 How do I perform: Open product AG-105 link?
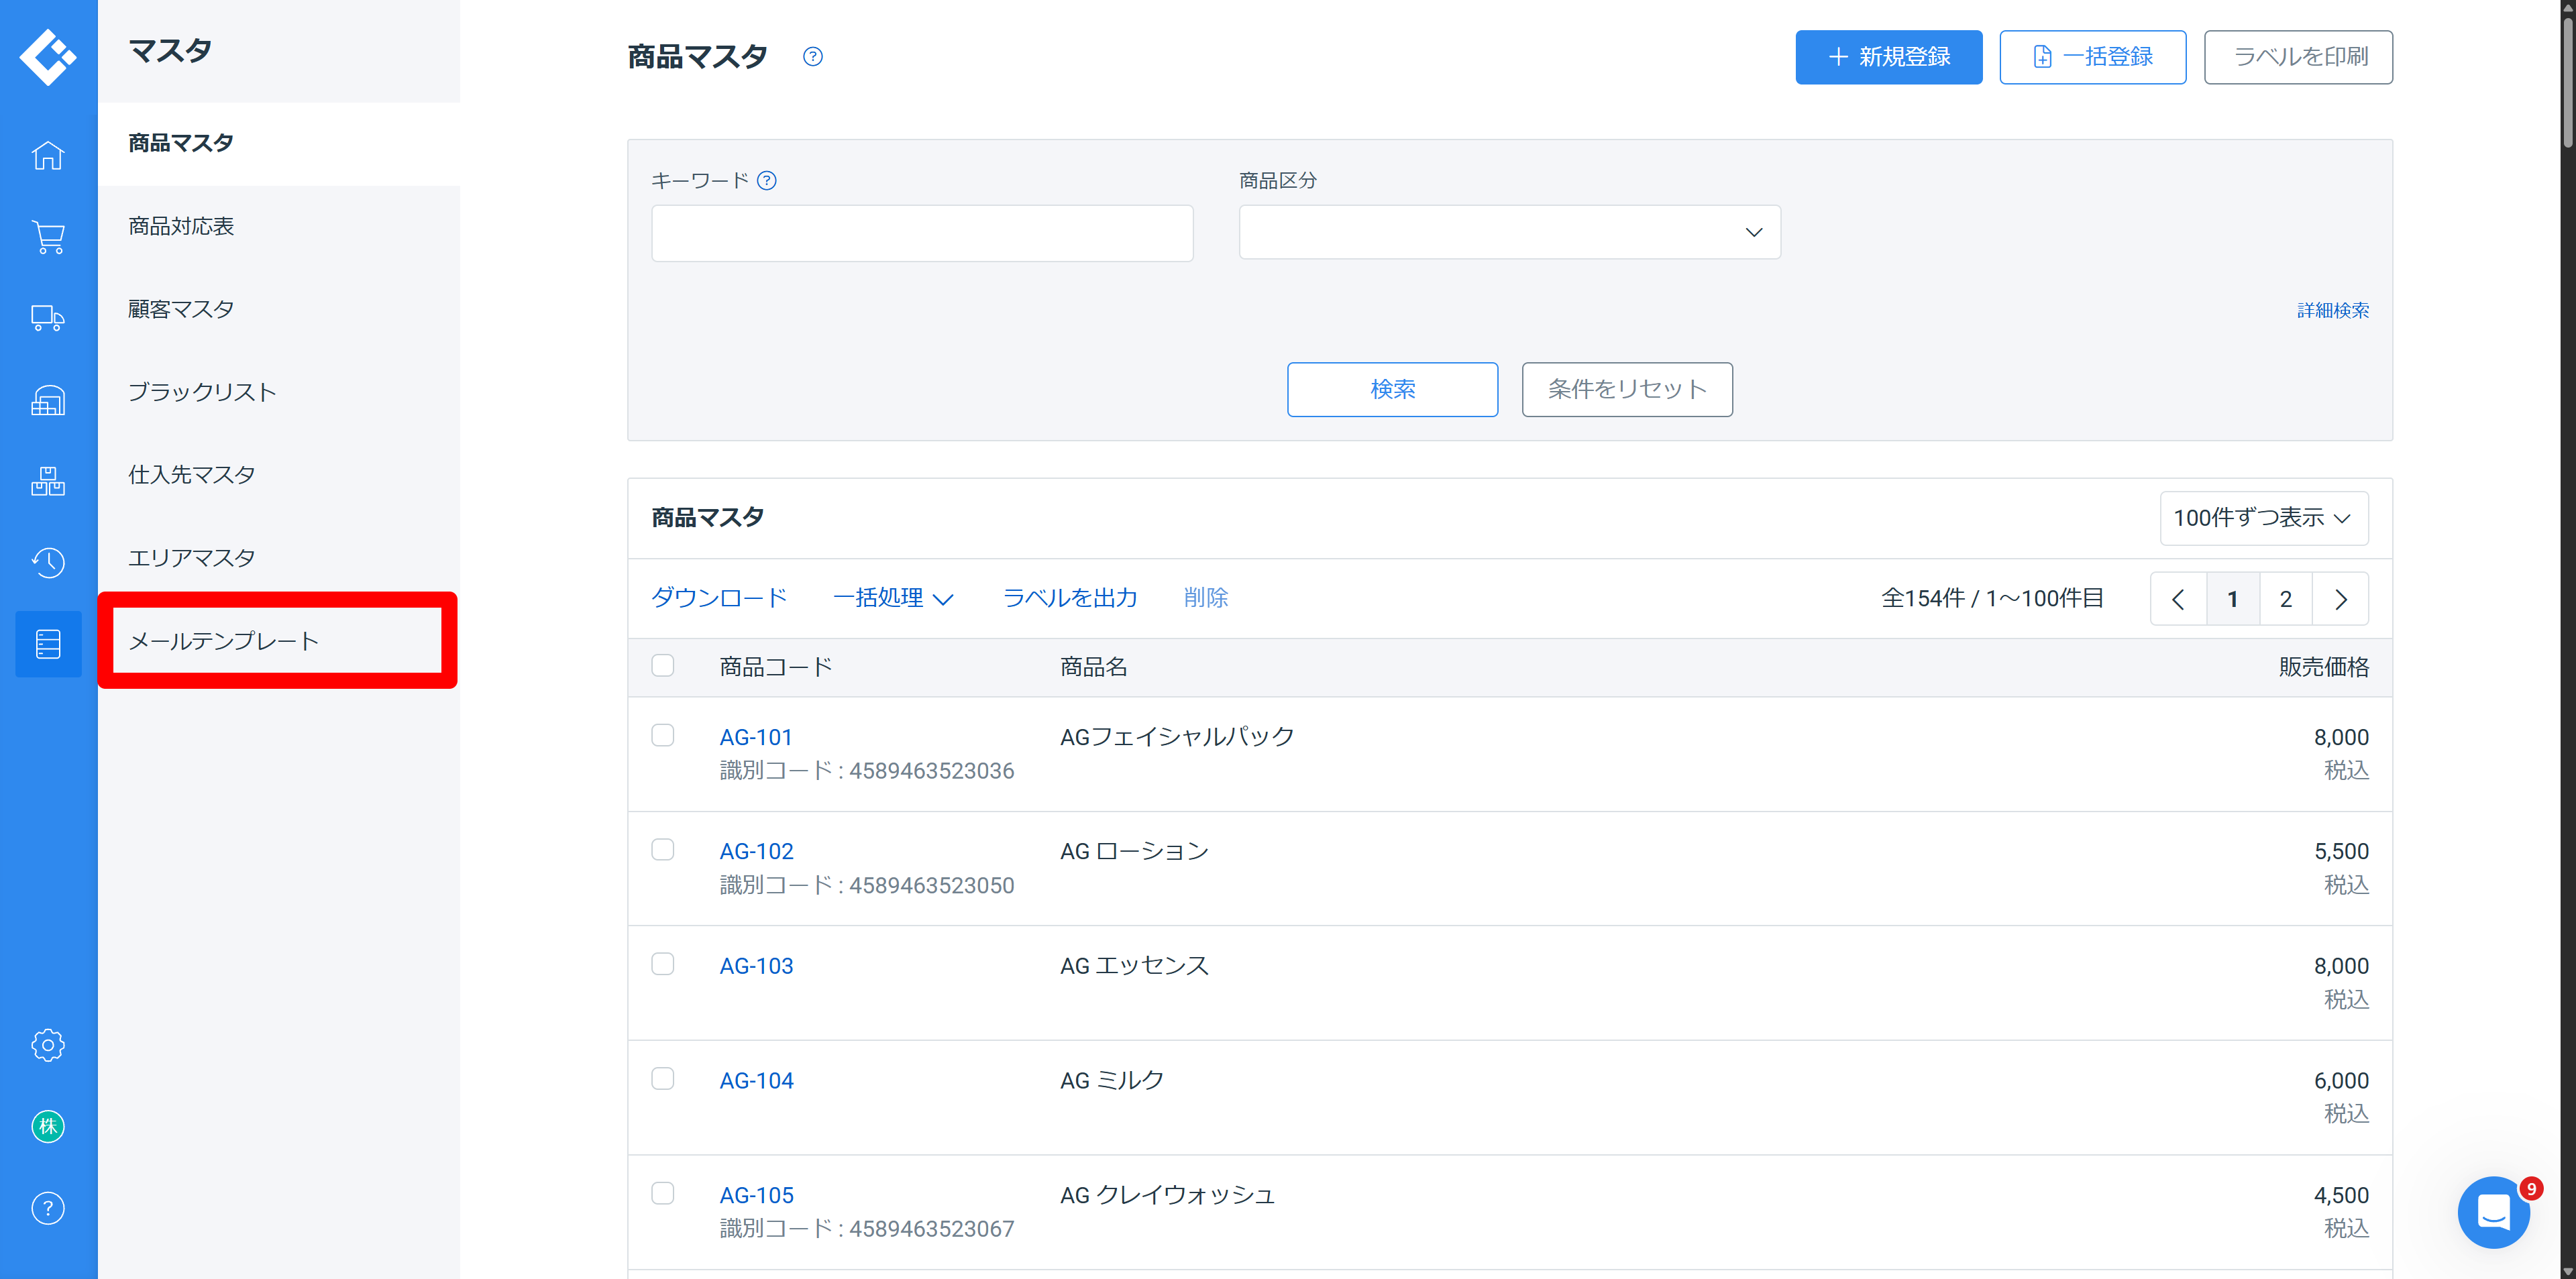coord(756,1195)
